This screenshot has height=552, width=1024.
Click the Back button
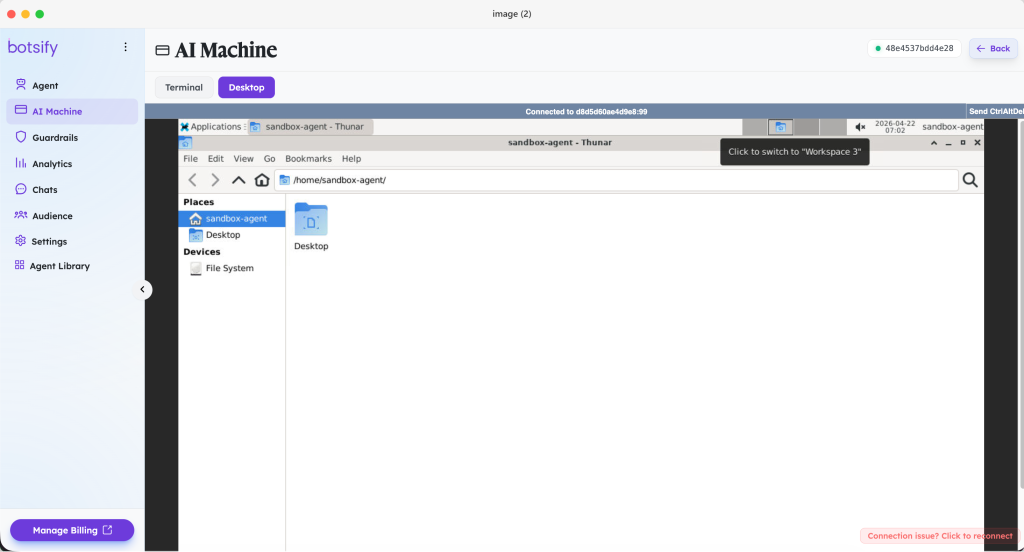[993, 48]
